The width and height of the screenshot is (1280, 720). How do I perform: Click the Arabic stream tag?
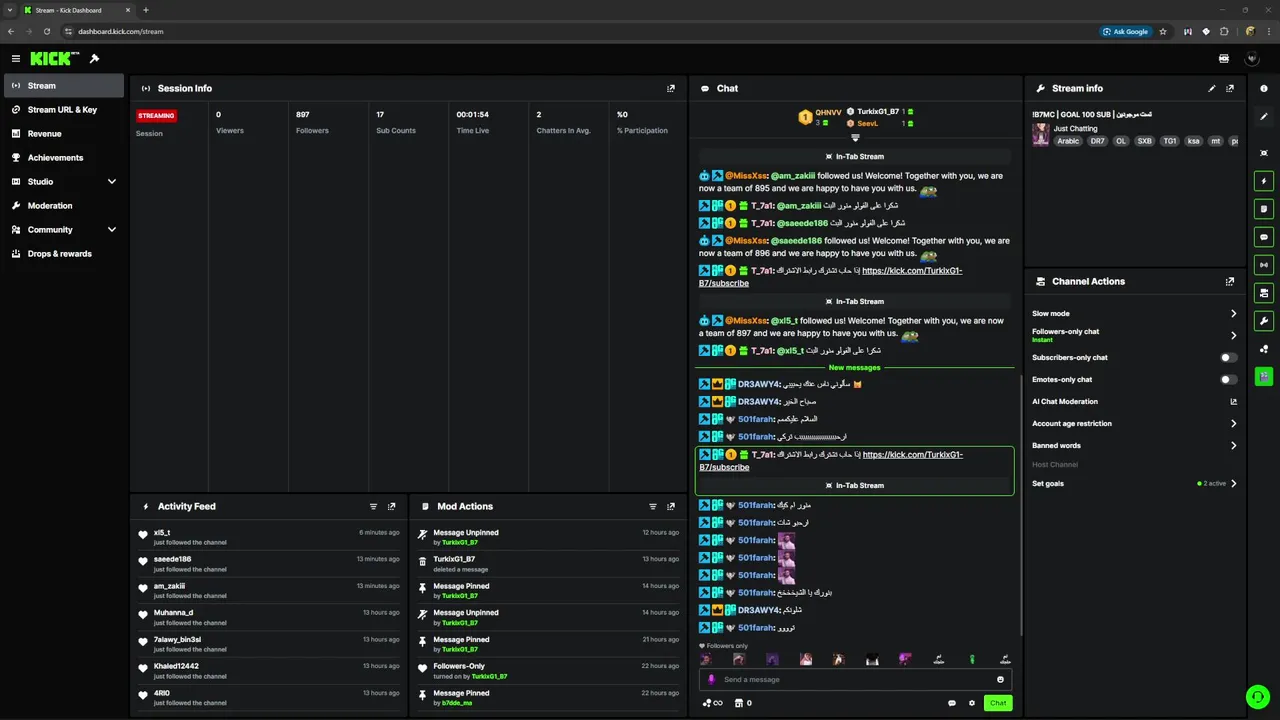[x=1068, y=141]
